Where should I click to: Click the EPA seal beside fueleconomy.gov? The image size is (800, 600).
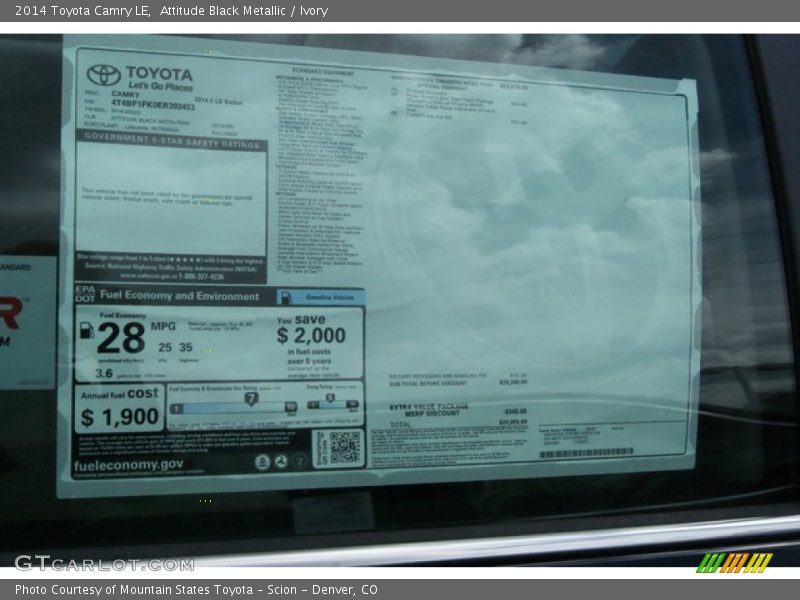click(262, 461)
